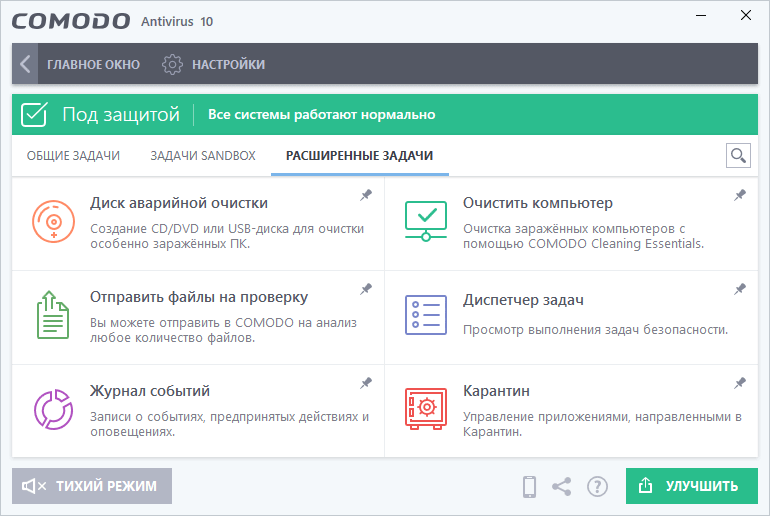Open the Диспетчер задач list icon
Image resolution: width=770 pixels, height=516 pixels.
[426, 315]
